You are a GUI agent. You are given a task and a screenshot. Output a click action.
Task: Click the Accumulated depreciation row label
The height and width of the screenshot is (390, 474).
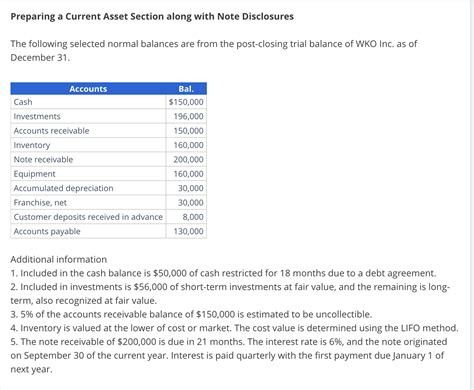pyautogui.click(x=63, y=188)
